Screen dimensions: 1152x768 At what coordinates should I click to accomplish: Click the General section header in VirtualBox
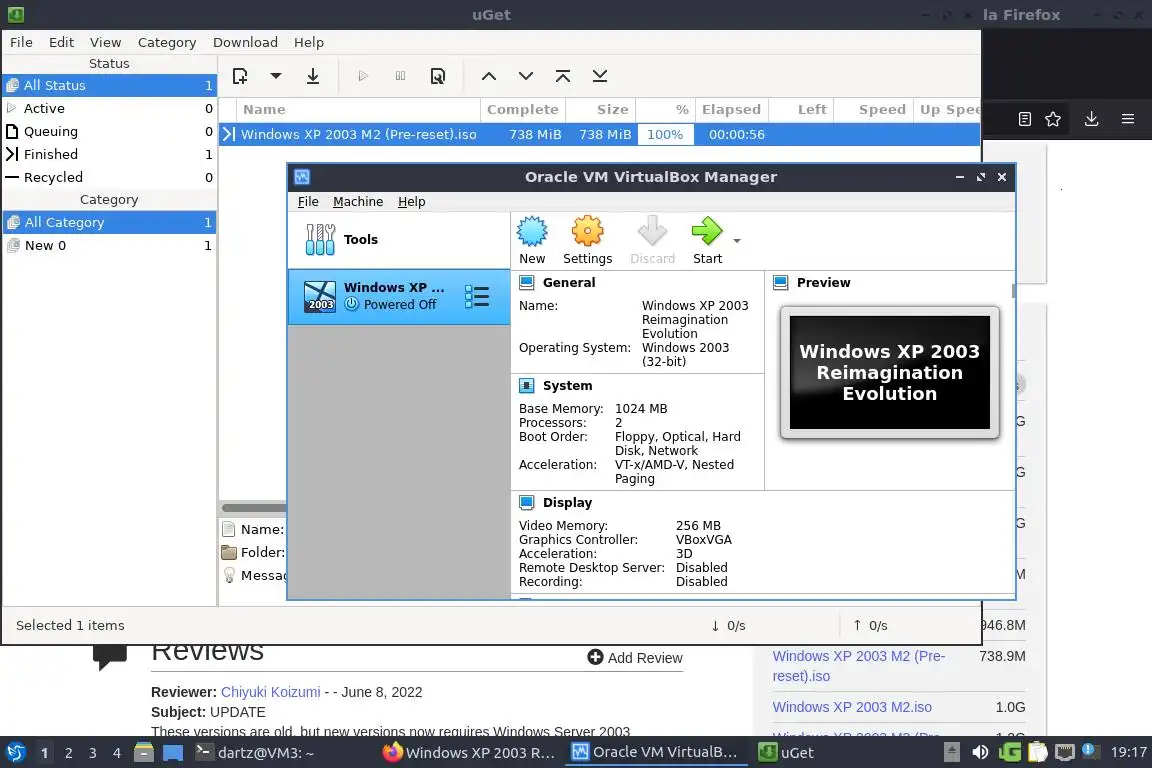pyautogui.click(x=569, y=282)
